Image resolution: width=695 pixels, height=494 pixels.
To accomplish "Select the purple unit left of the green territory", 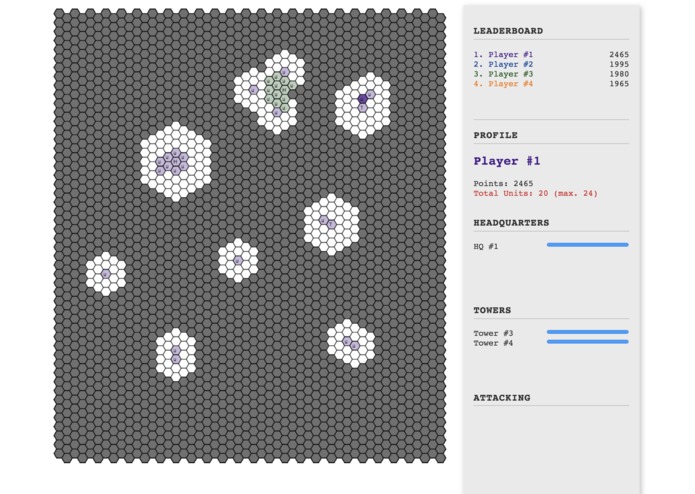I will [x=254, y=90].
